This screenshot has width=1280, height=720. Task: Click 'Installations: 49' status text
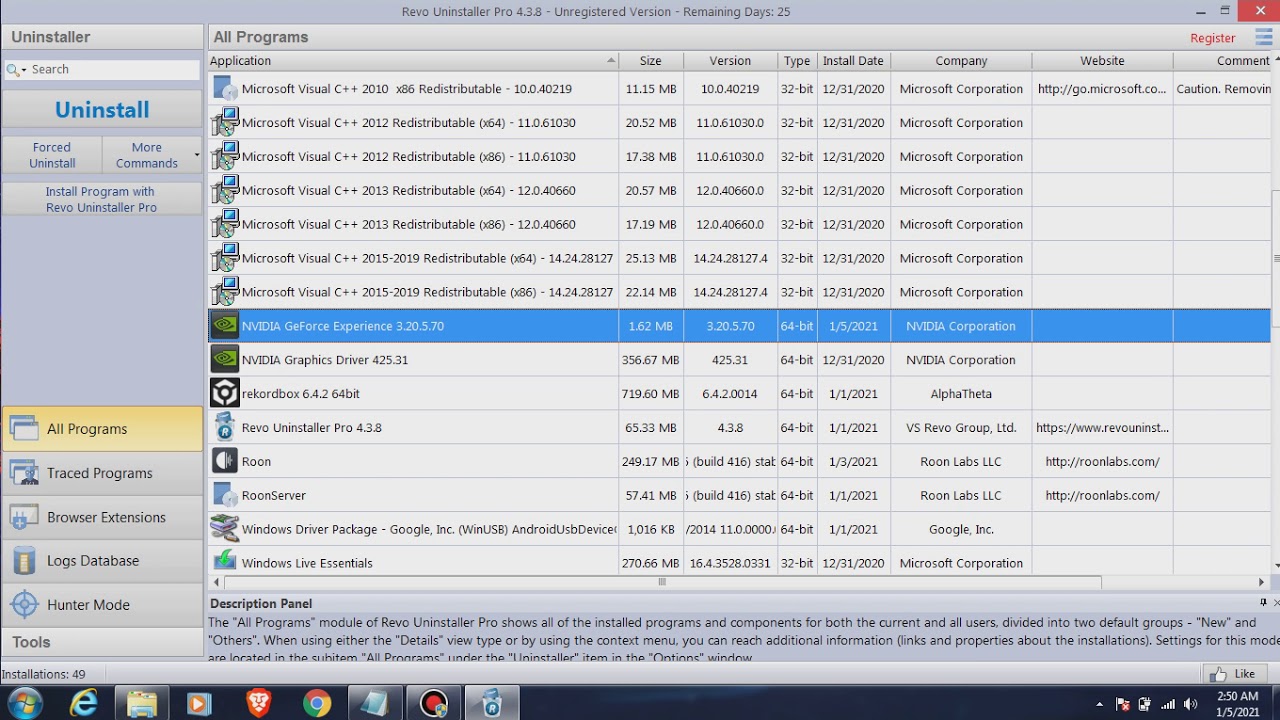coord(43,675)
